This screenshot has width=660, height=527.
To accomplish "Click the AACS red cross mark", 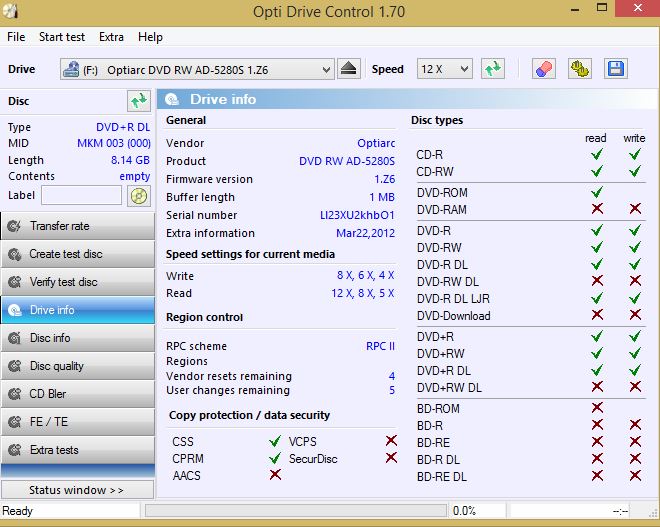I will (x=275, y=475).
